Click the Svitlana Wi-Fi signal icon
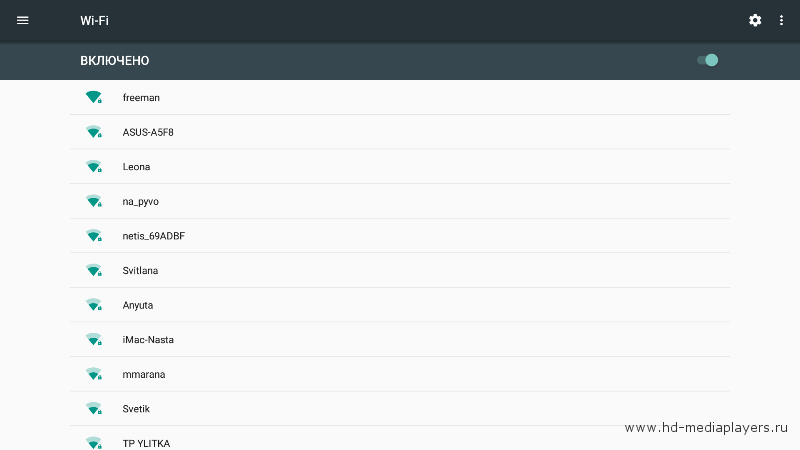 (x=94, y=270)
